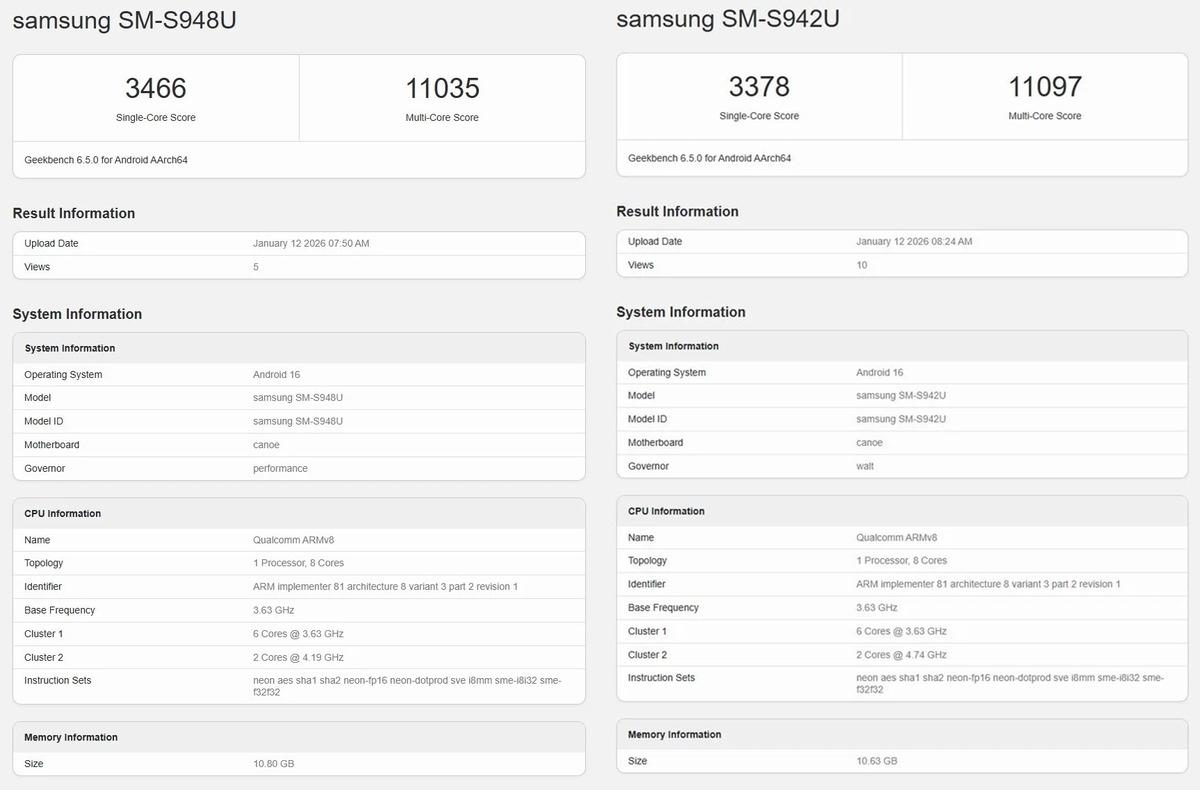
Task: Select the 10.63 GB memory size
Action: click(876, 761)
